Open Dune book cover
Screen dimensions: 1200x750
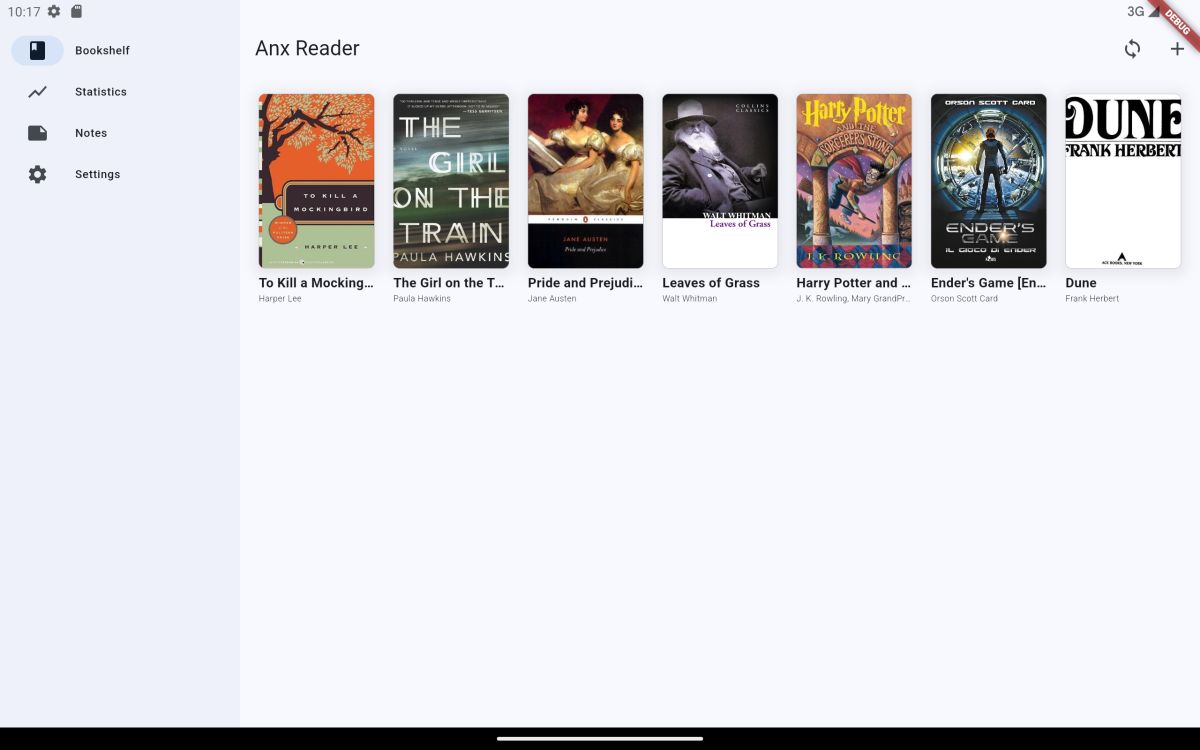coord(1123,181)
